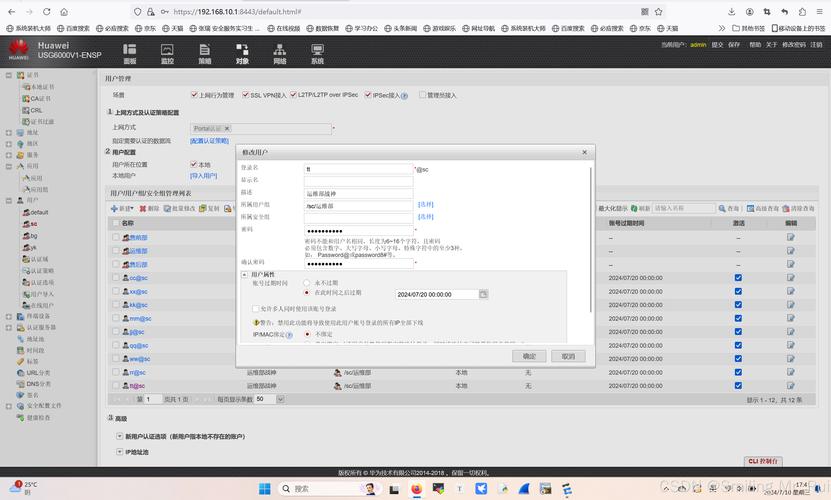Open the Windows Start button
The image size is (831, 500).
[264, 488]
